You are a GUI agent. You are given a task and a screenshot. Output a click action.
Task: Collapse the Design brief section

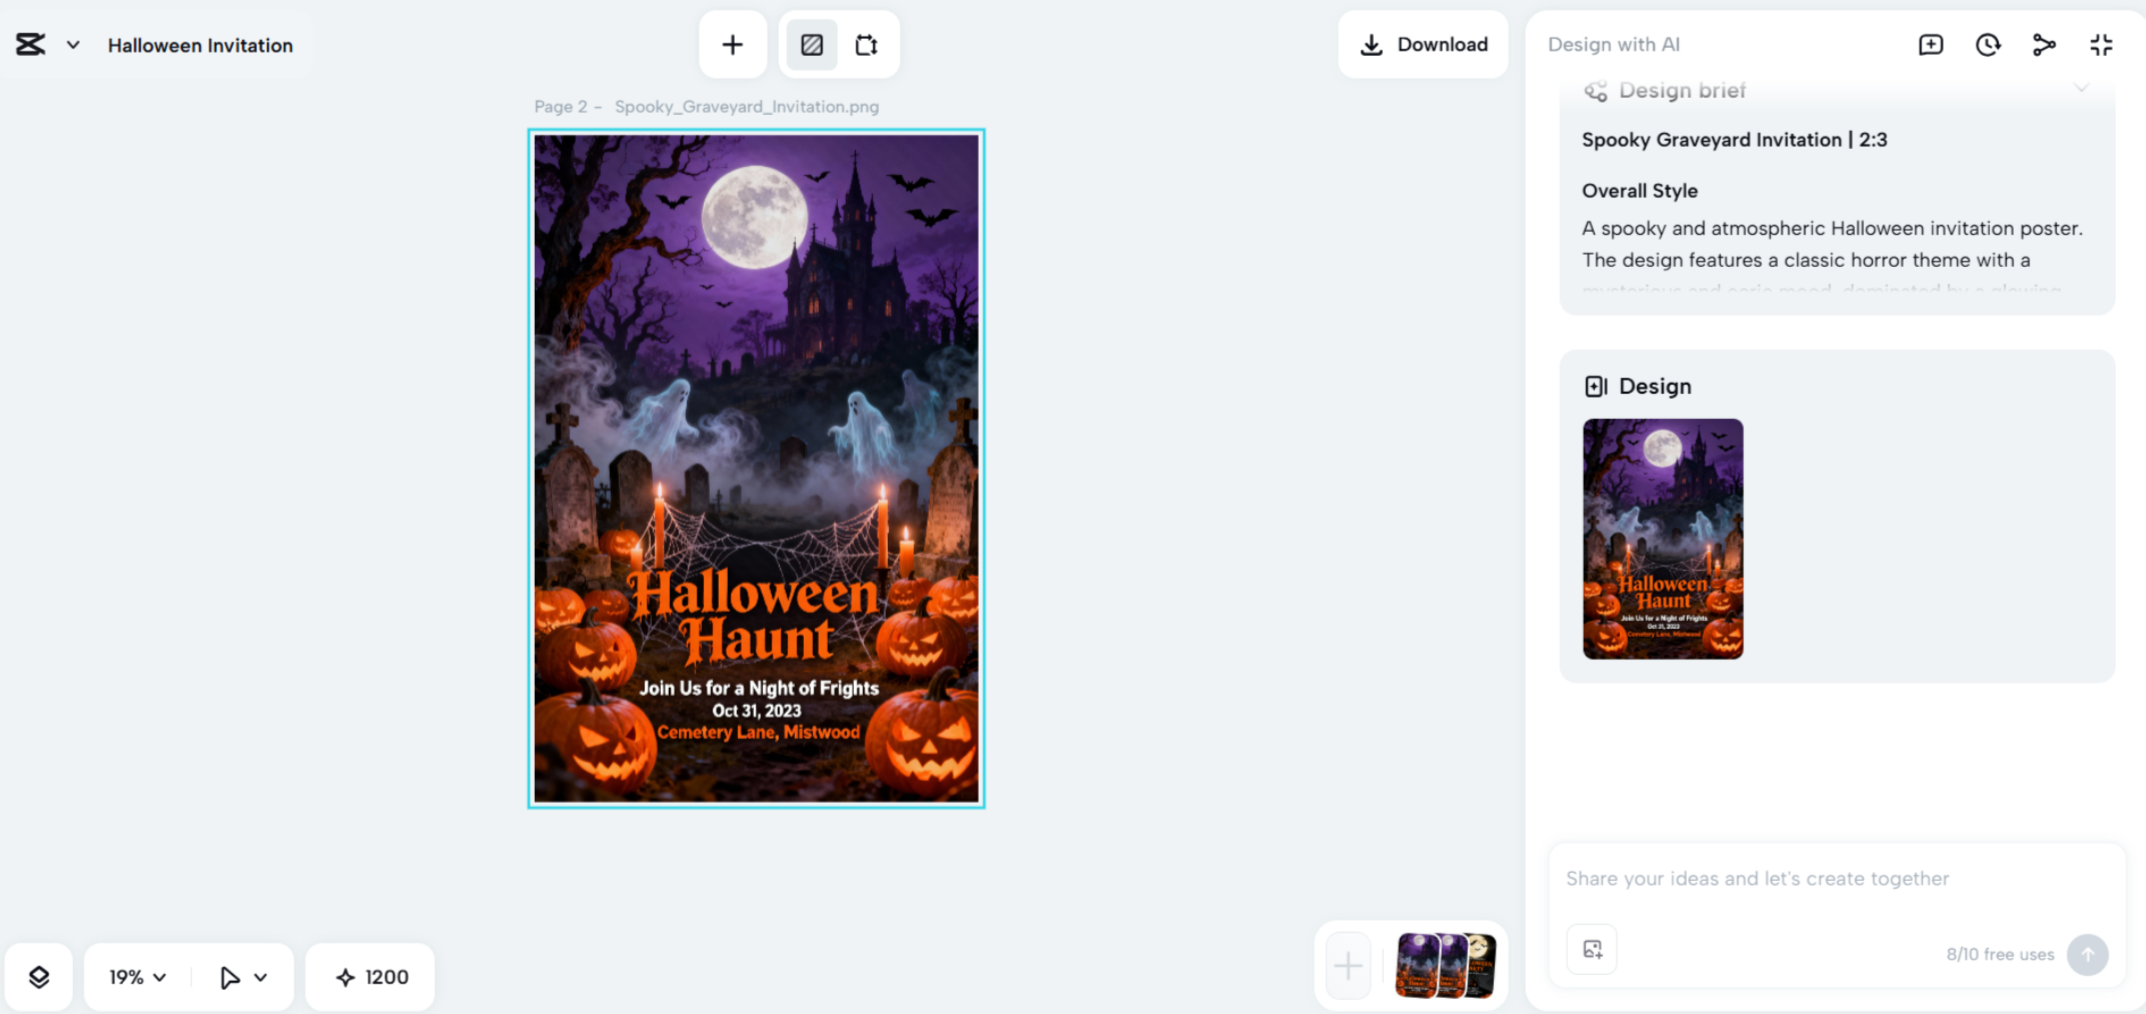tap(2081, 89)
